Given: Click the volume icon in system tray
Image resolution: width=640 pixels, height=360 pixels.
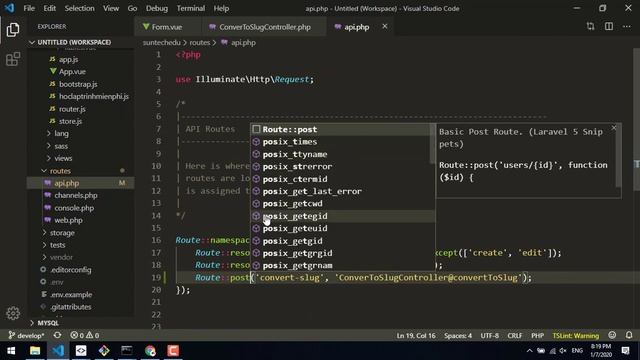Looking at the screenshot, I should coord(563,351).
